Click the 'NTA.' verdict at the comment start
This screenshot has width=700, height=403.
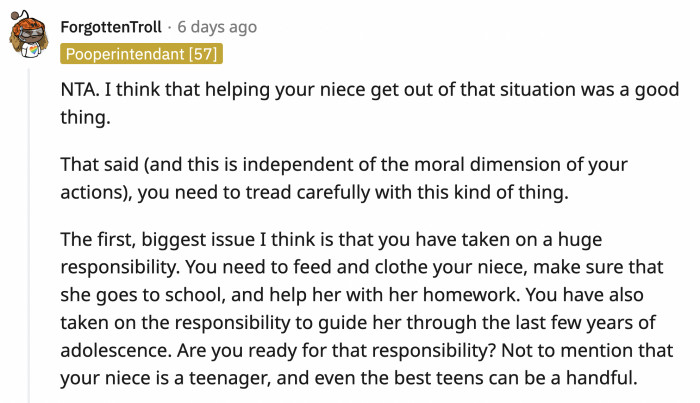80,89
